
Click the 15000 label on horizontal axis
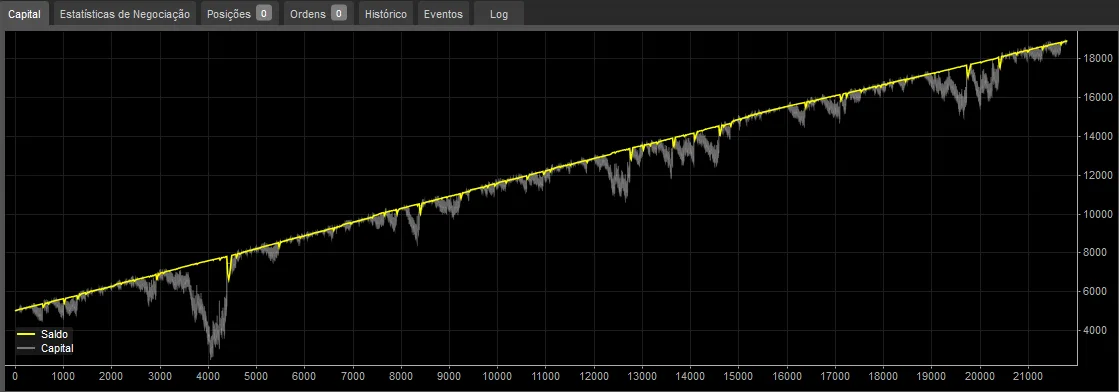[738, 376]
